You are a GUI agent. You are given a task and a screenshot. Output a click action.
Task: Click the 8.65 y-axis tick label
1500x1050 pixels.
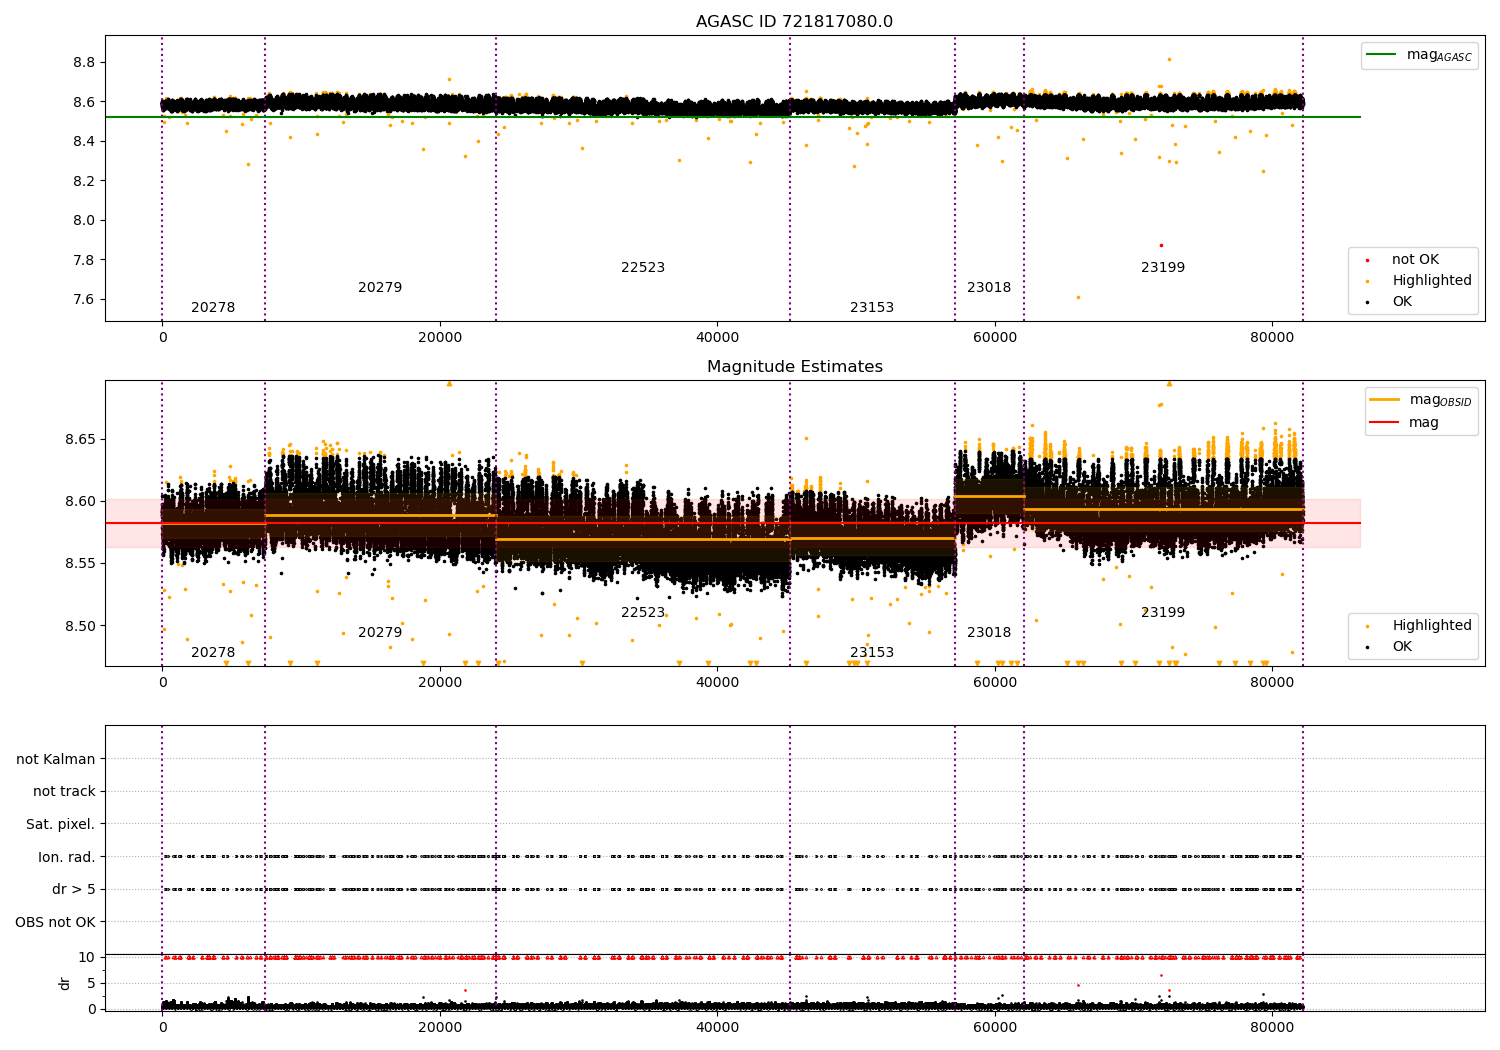coord(80,440)
